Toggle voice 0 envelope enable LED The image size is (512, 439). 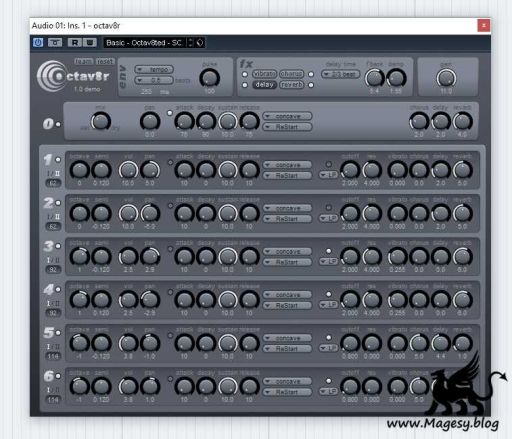[170, 113]
